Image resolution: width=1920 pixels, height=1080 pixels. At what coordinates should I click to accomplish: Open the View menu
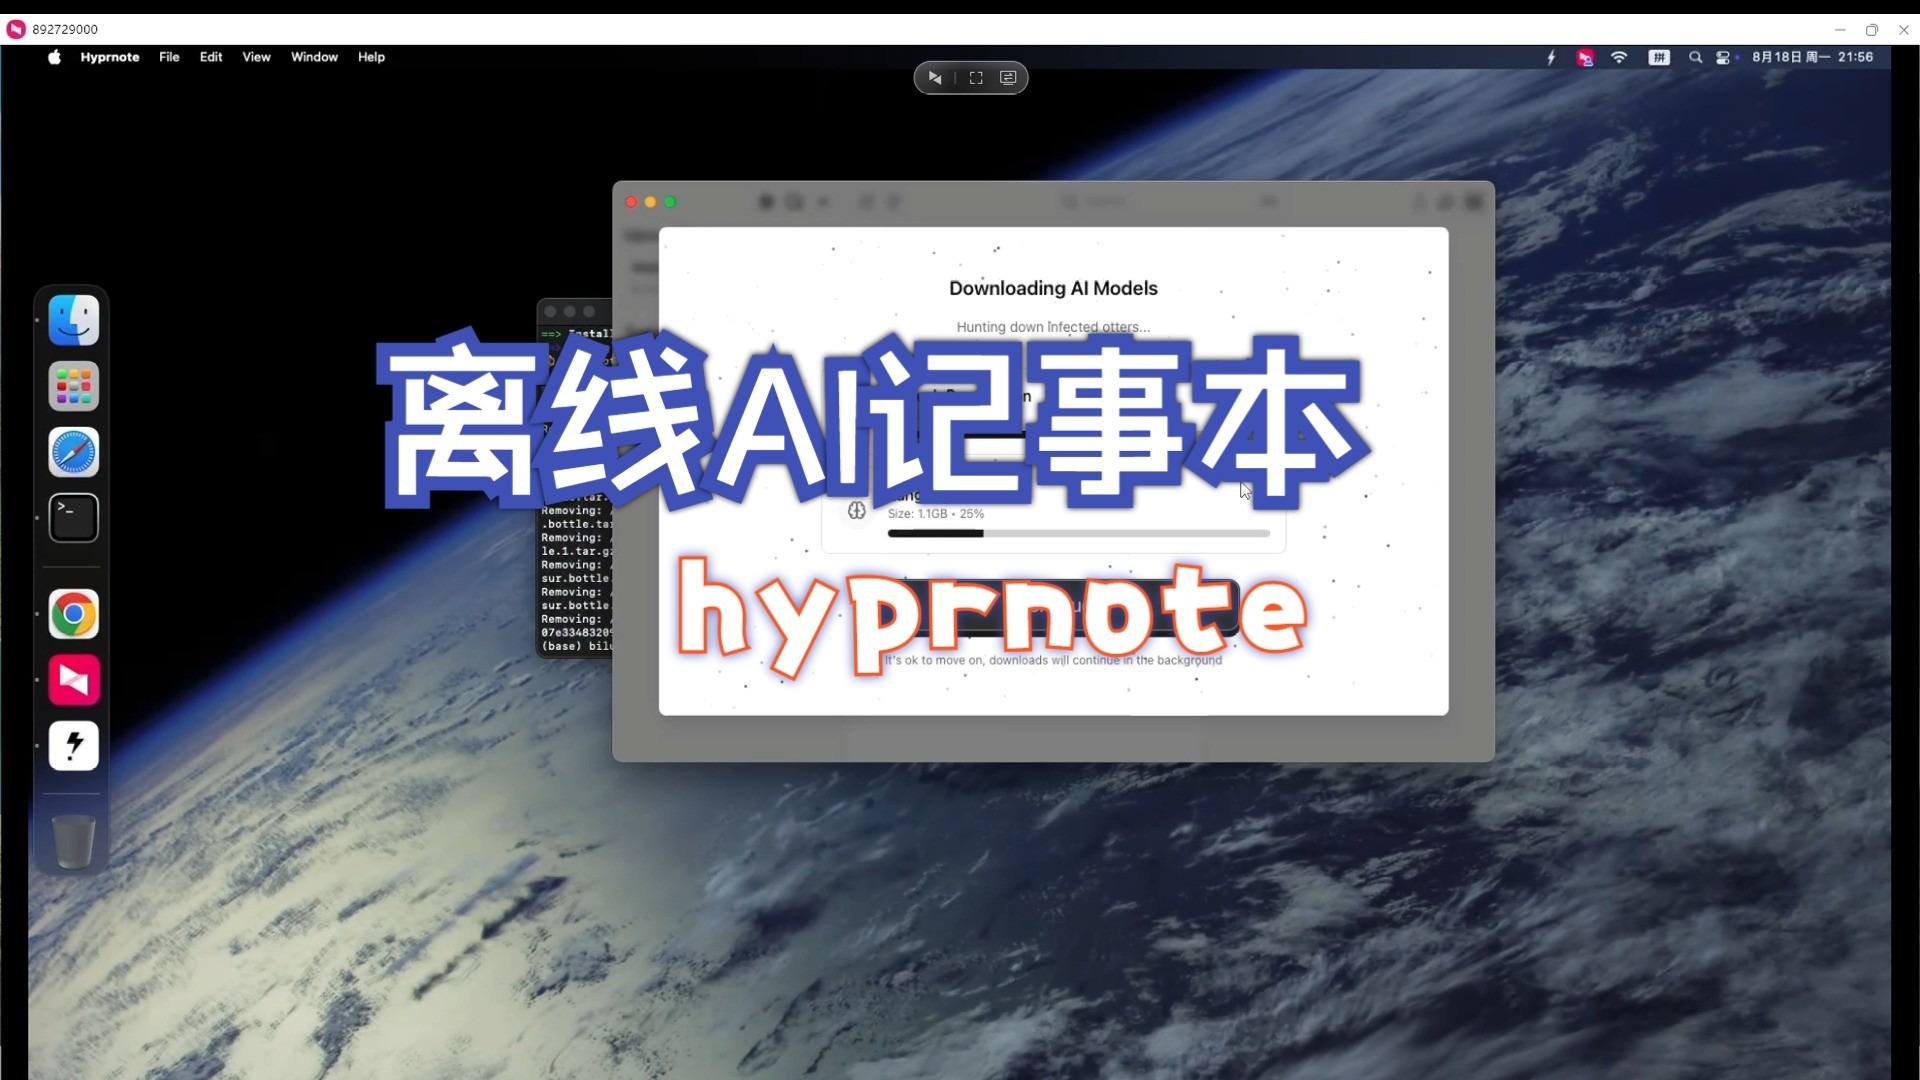tap(256, 57)
